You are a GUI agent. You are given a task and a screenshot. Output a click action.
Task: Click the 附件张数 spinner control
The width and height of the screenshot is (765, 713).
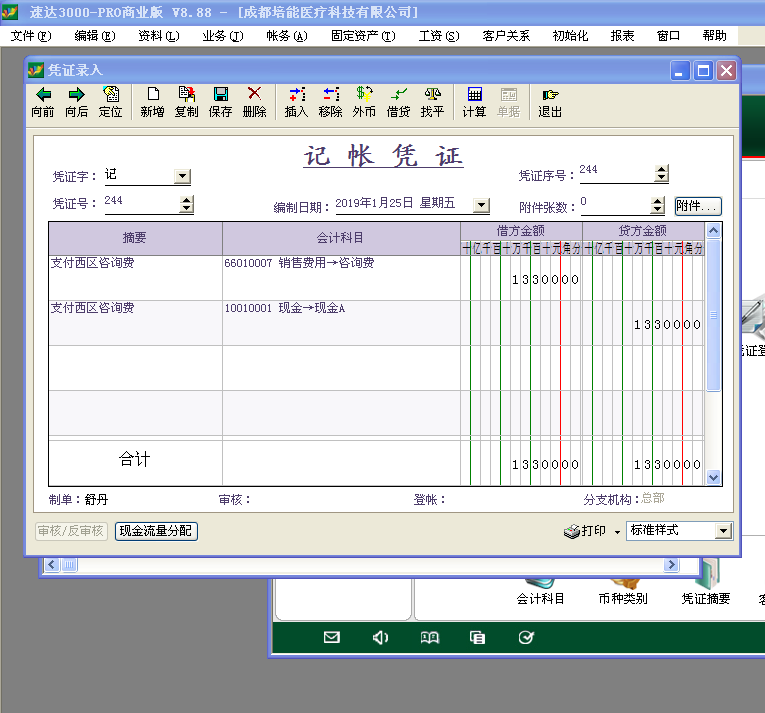(657, 206)
